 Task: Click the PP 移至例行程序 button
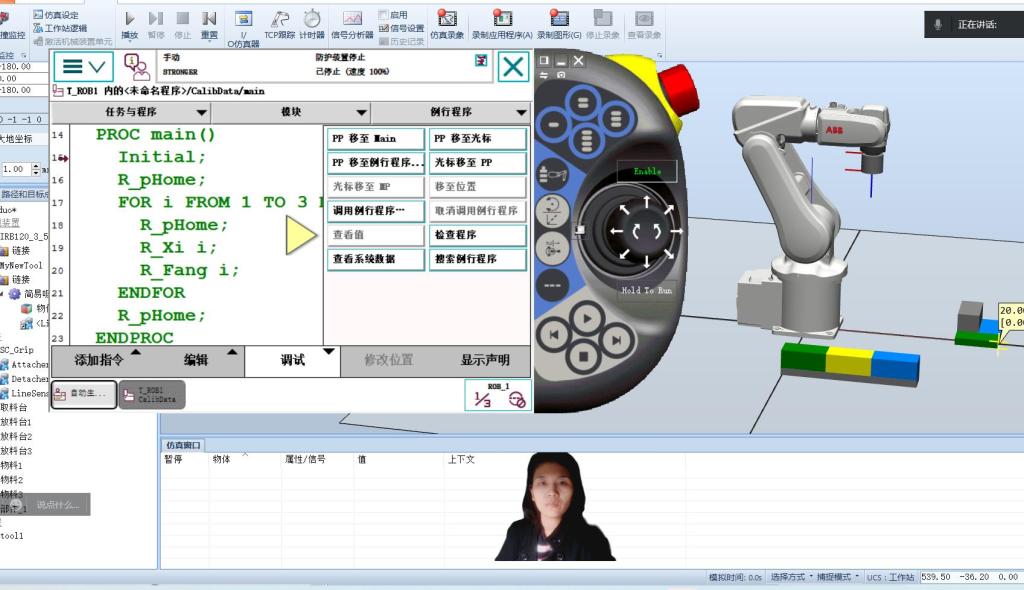point(376,163)
